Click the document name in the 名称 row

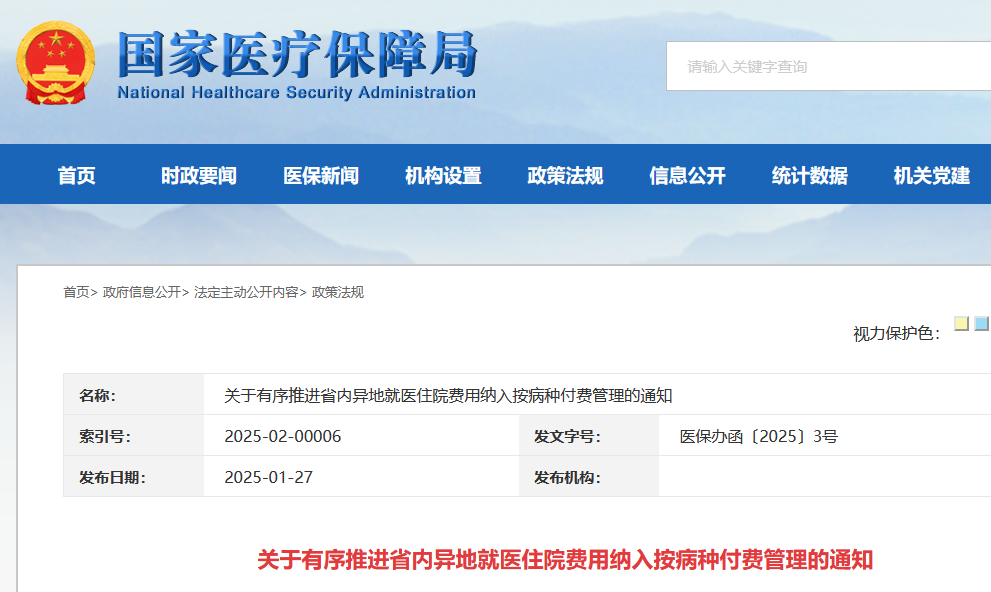(448, 396)
